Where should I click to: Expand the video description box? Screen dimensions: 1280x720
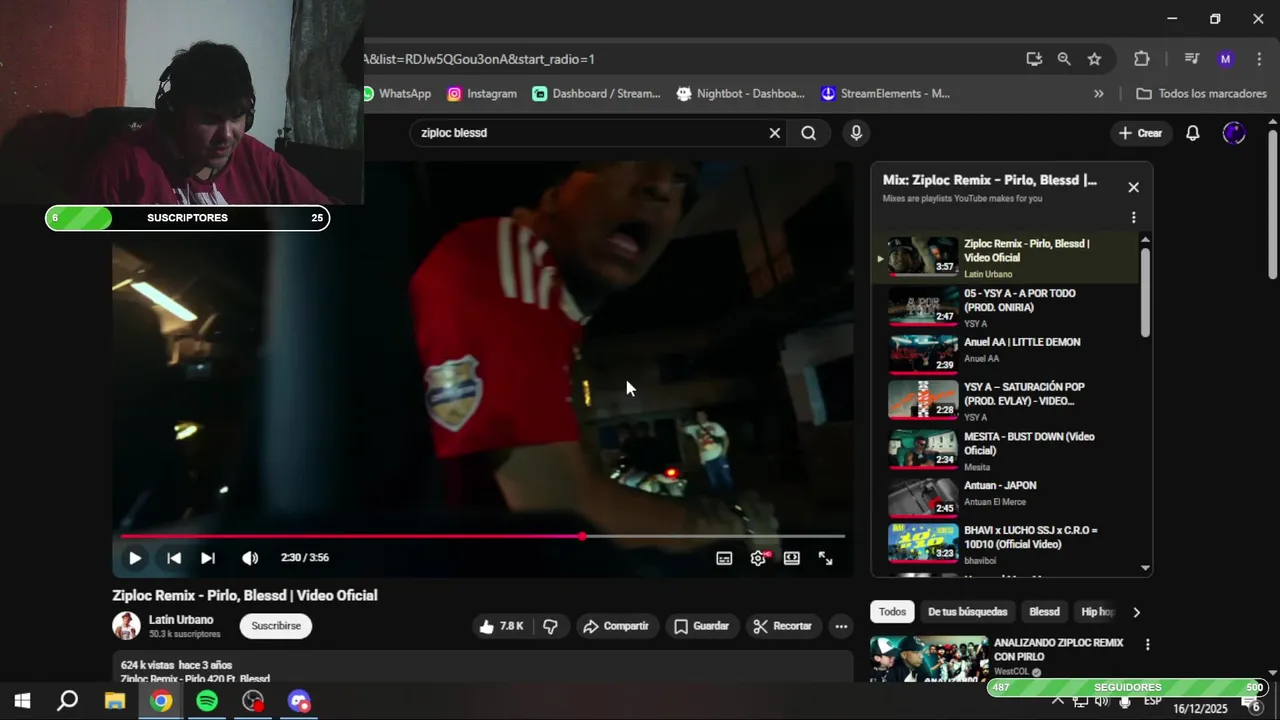(x=483, y=667)
